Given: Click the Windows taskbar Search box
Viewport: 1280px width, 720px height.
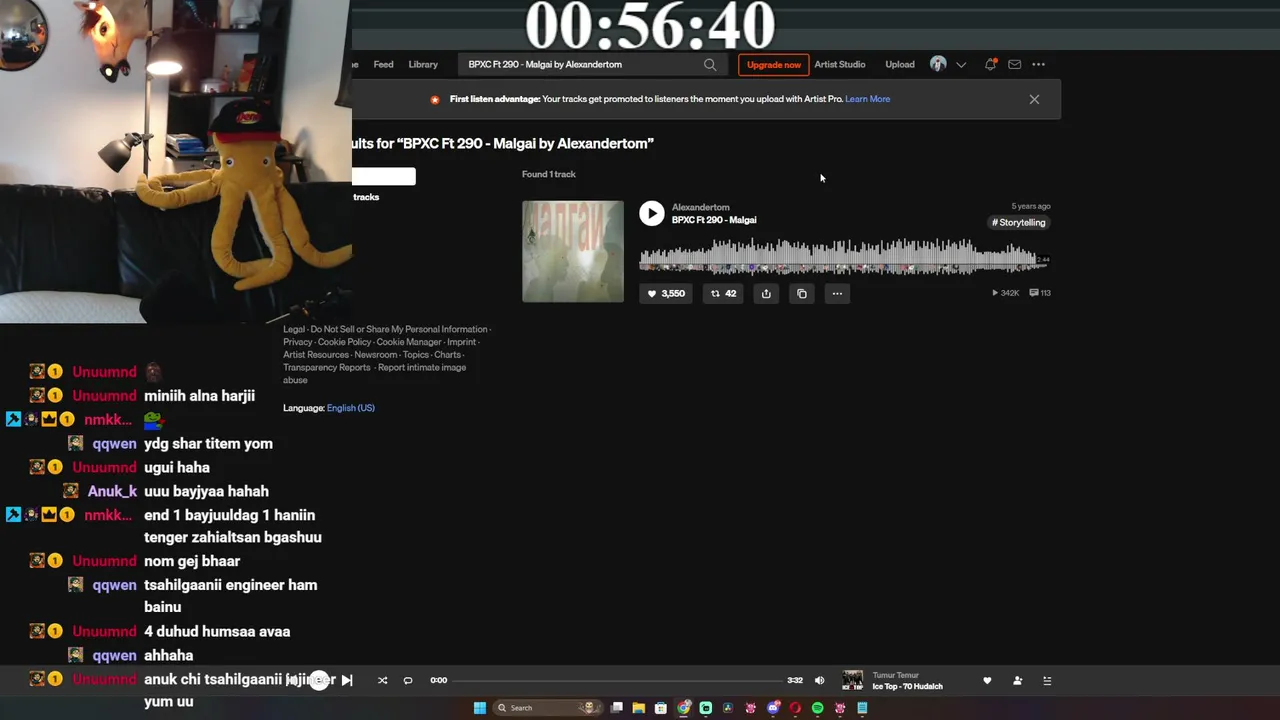Looking at the screenshot, I should (549, 708).
